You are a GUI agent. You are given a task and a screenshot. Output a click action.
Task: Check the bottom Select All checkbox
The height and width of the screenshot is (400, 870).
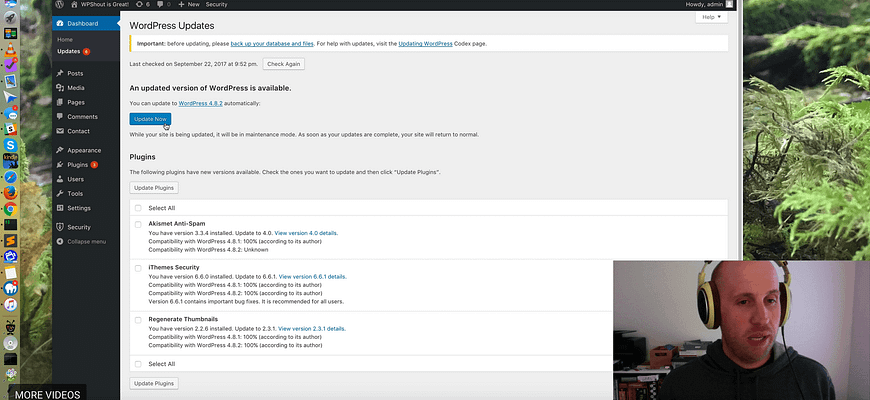pos(138,364)
